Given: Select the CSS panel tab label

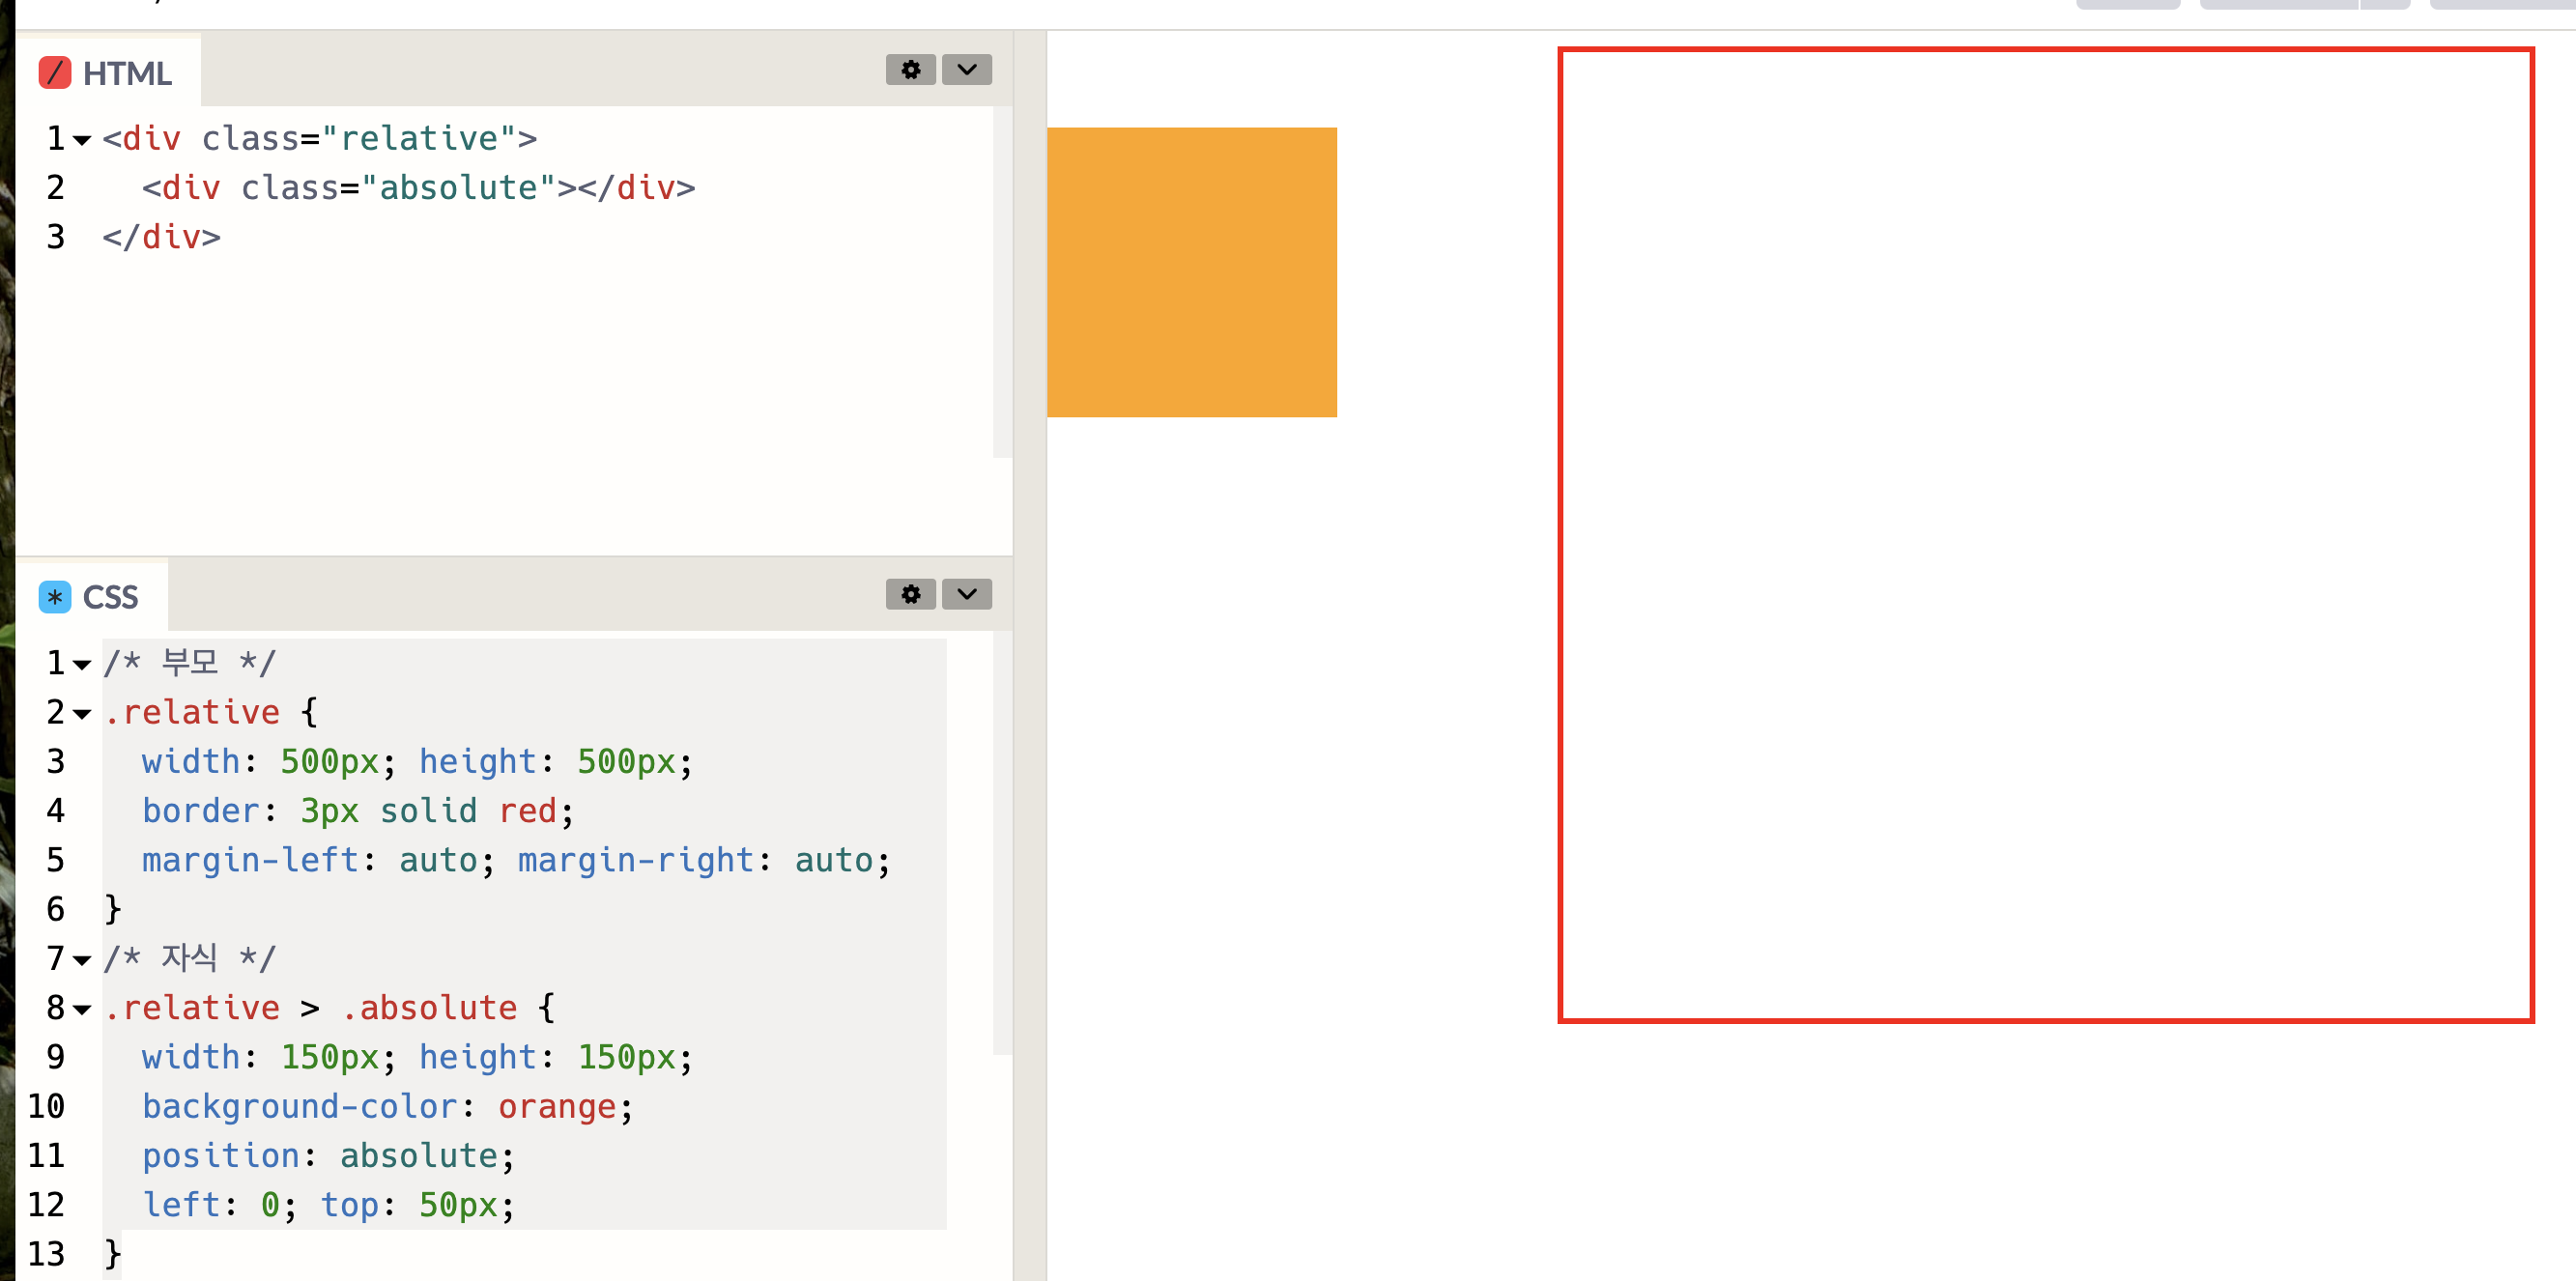Looking at the screenshot, I should [x=110, y=597].
